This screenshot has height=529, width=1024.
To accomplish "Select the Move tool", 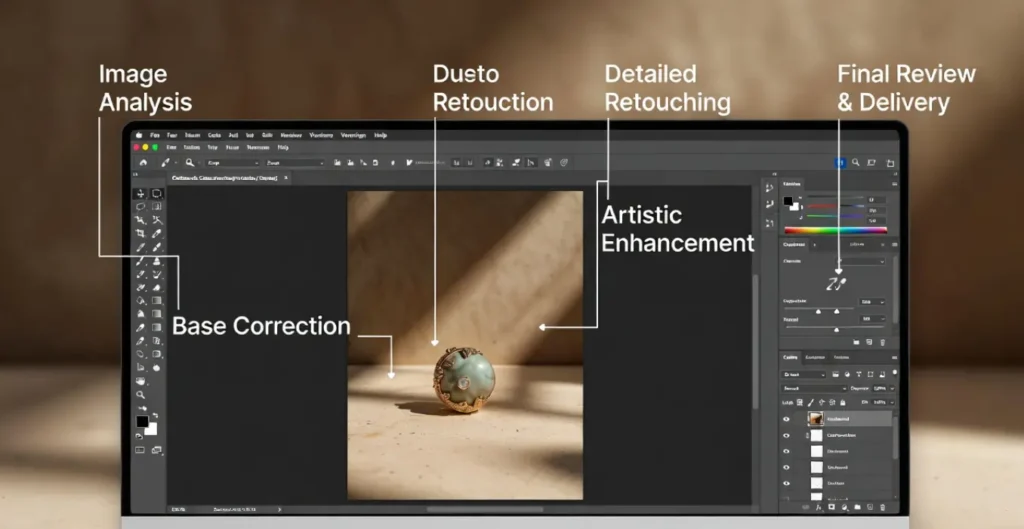I will 140,194.
